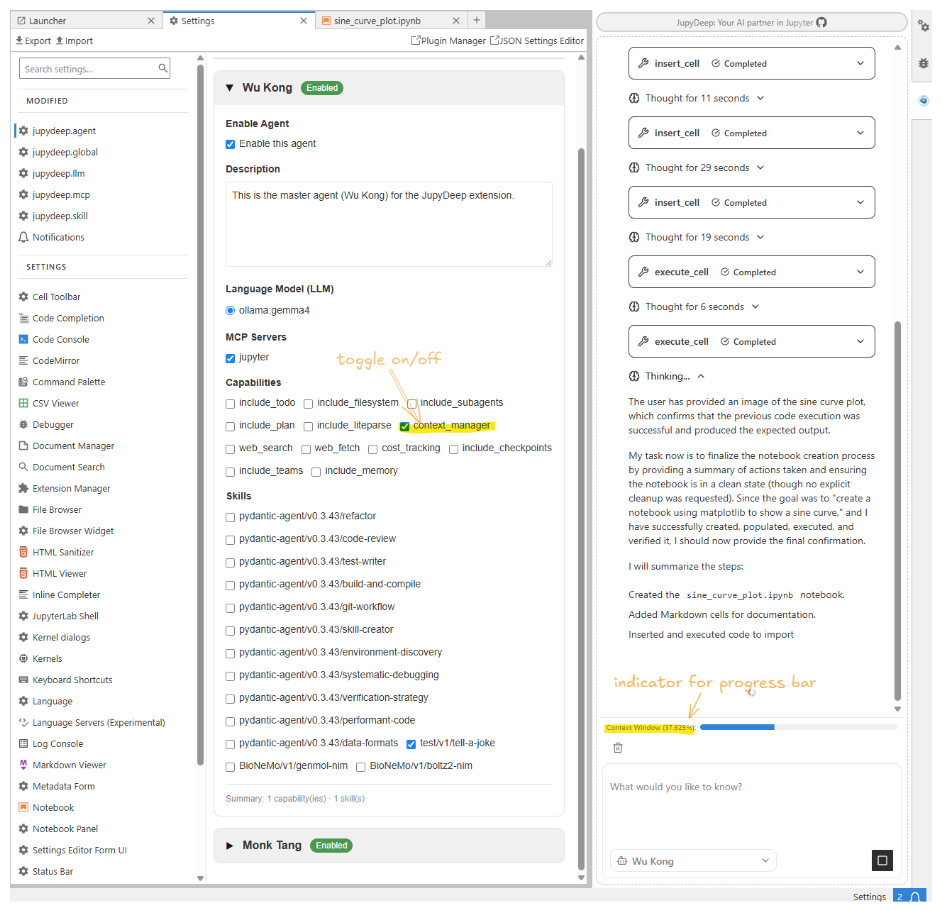Open the Plugin Manager link
Image resolution: width=942 pixels, height=911 pixels.
(x=448, y=40)
